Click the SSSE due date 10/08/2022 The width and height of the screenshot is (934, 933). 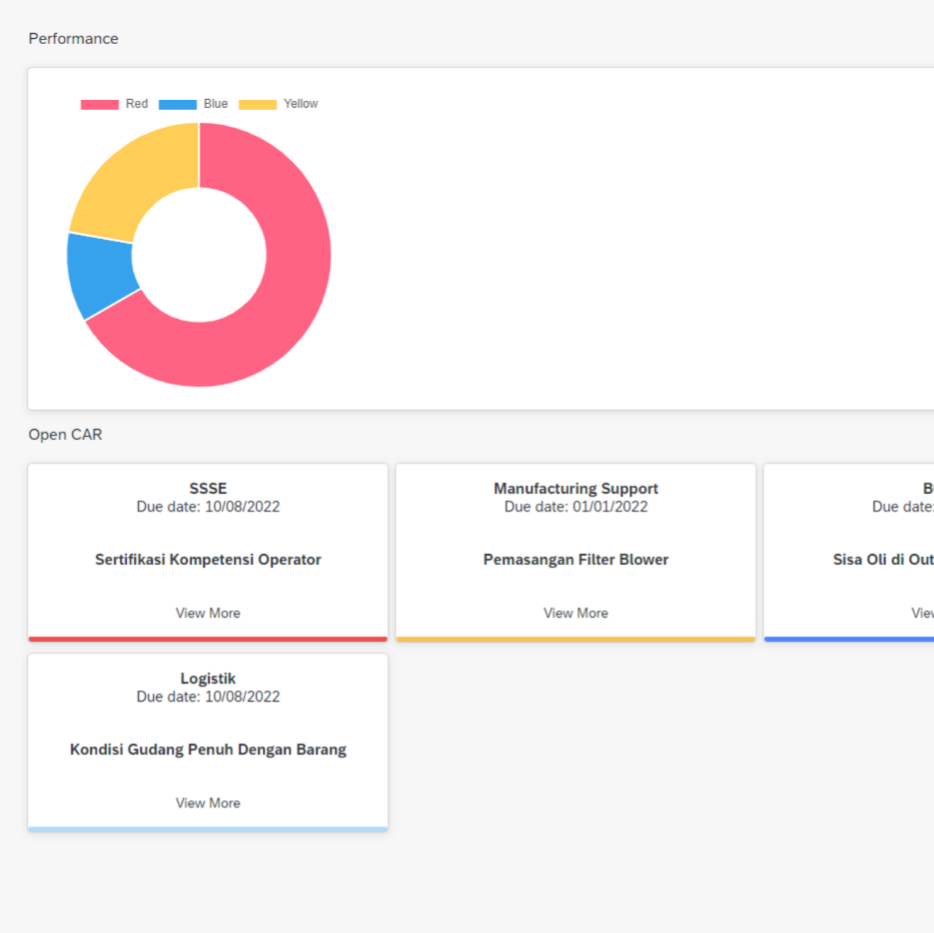[208, 507]
